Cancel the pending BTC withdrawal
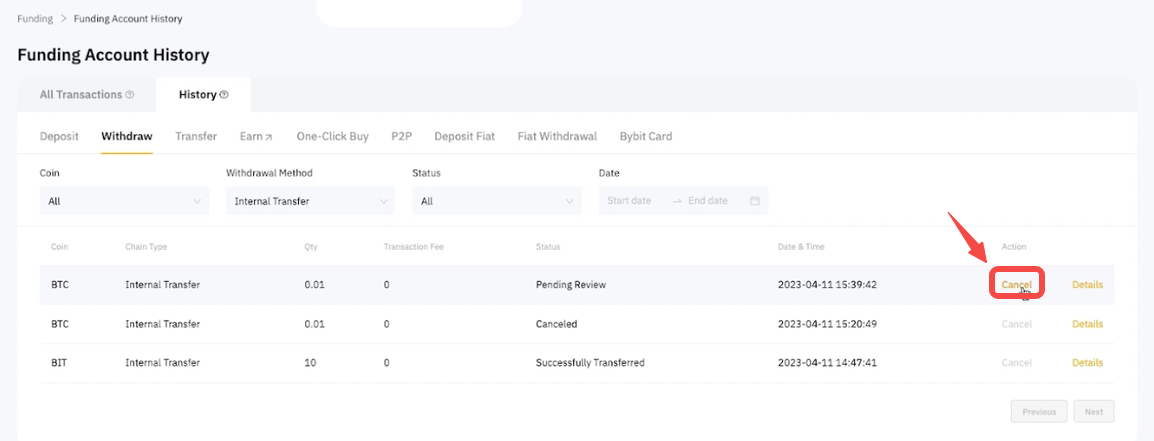 1016,285
